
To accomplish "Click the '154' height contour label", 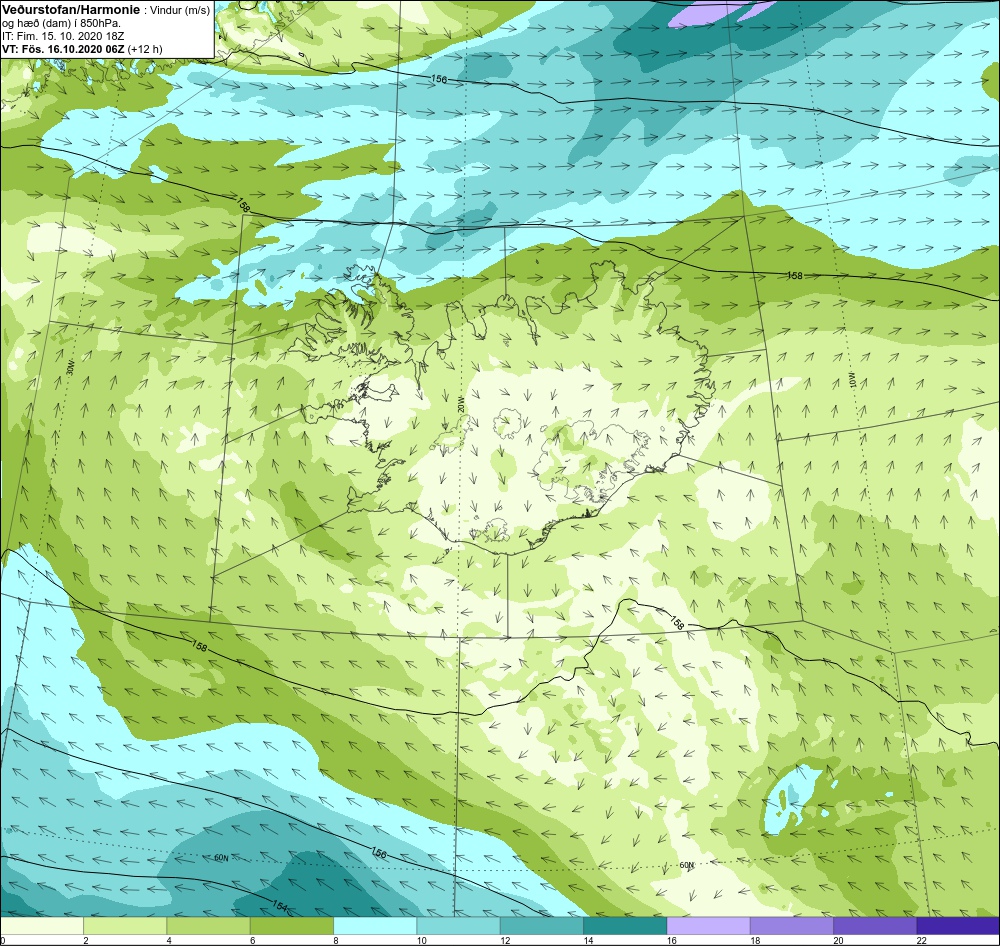I will point(279,905).
